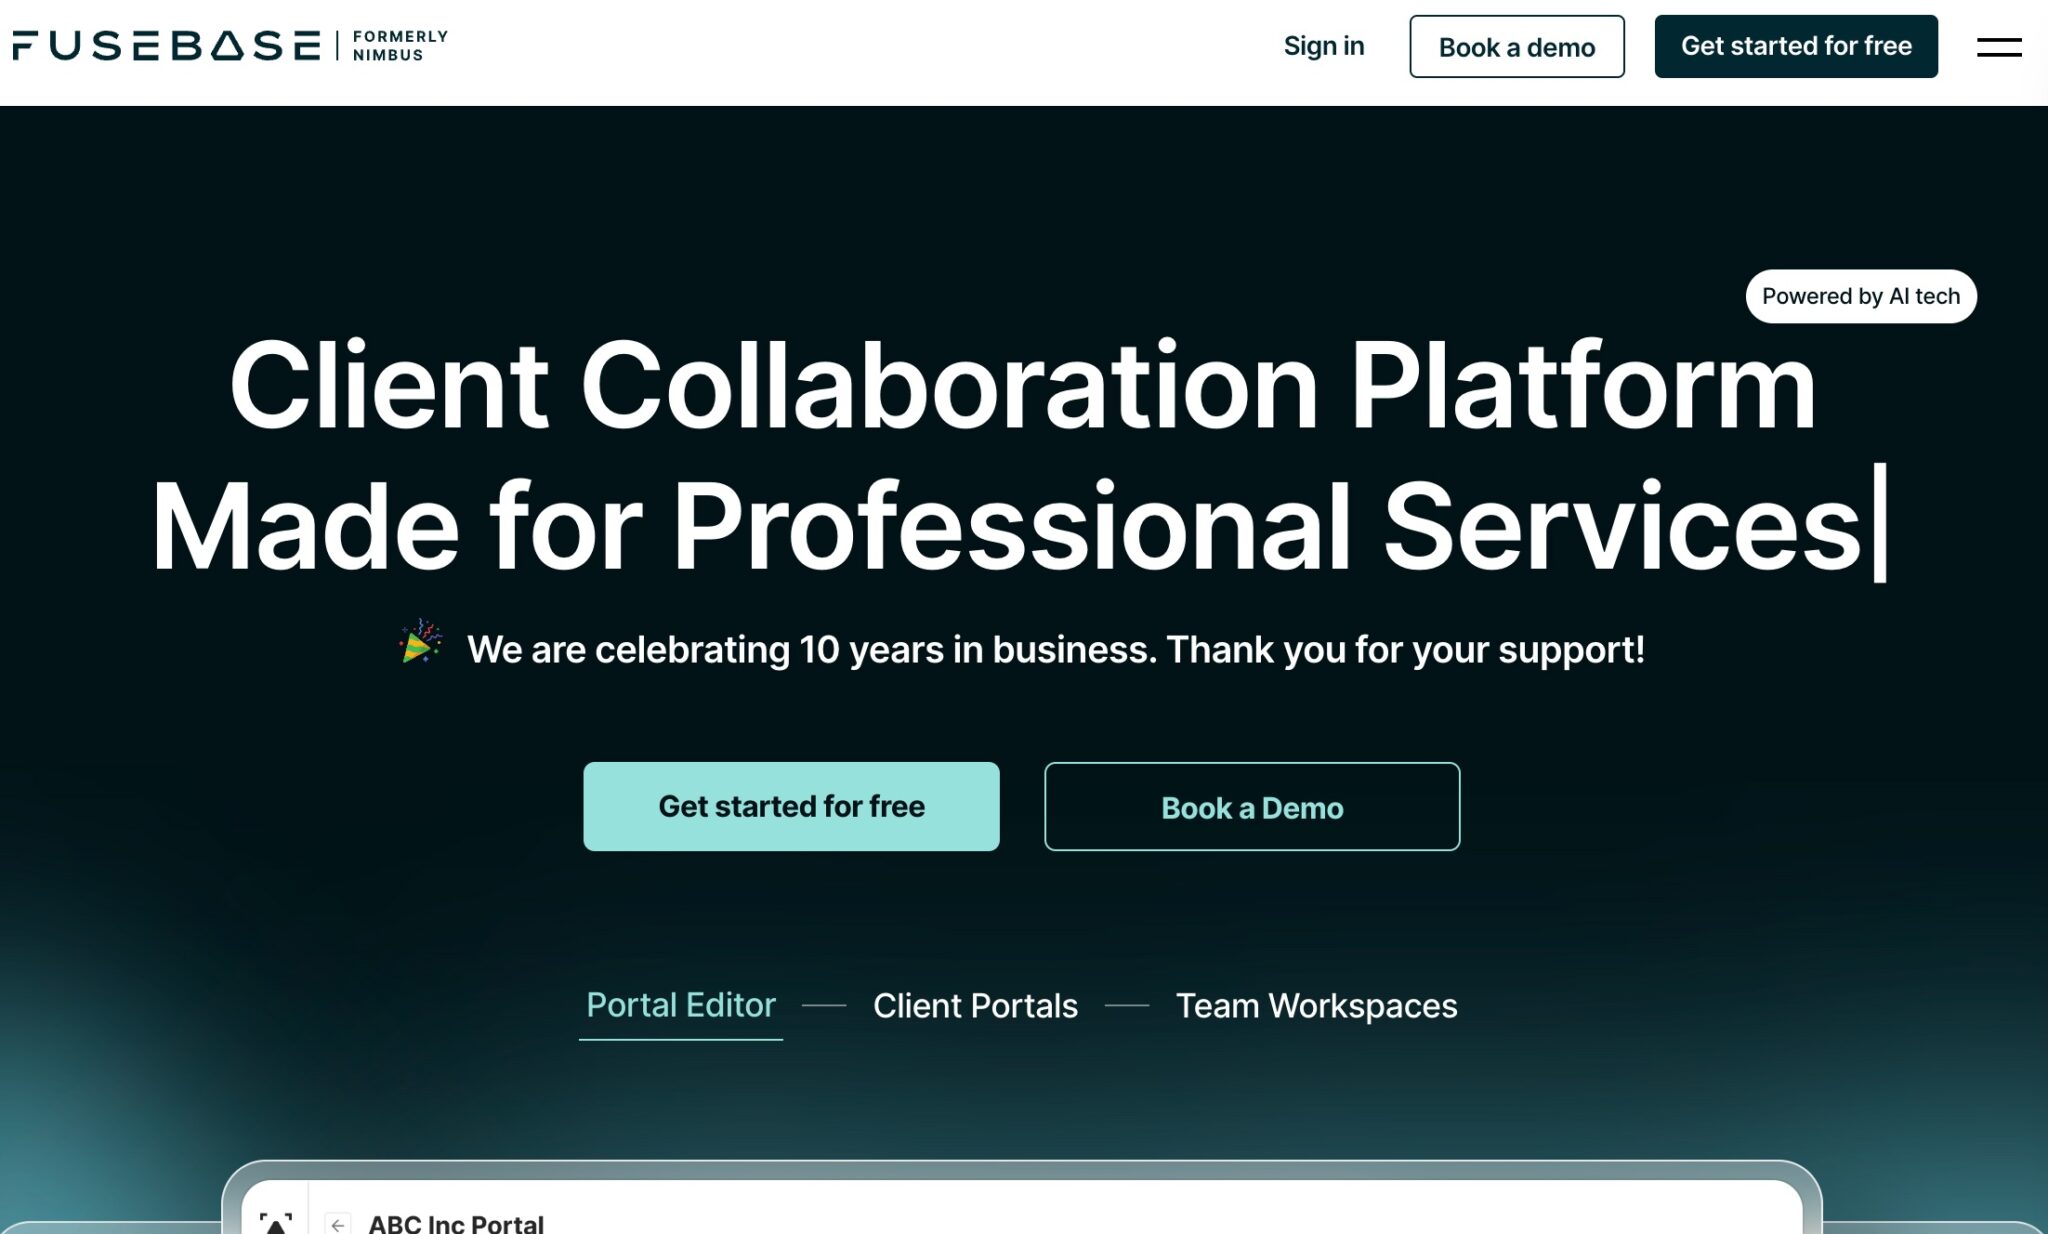The height and width of the screenshot is (1234, 2048).
Task: Click the teal Get started for free hero button
Action: pos(791,806)
